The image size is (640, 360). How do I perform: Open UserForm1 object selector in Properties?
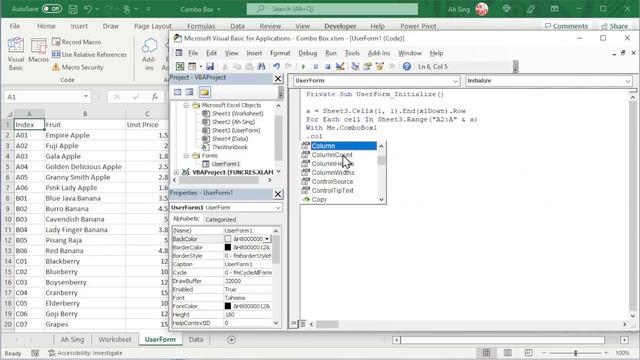[x=278, y=208]
